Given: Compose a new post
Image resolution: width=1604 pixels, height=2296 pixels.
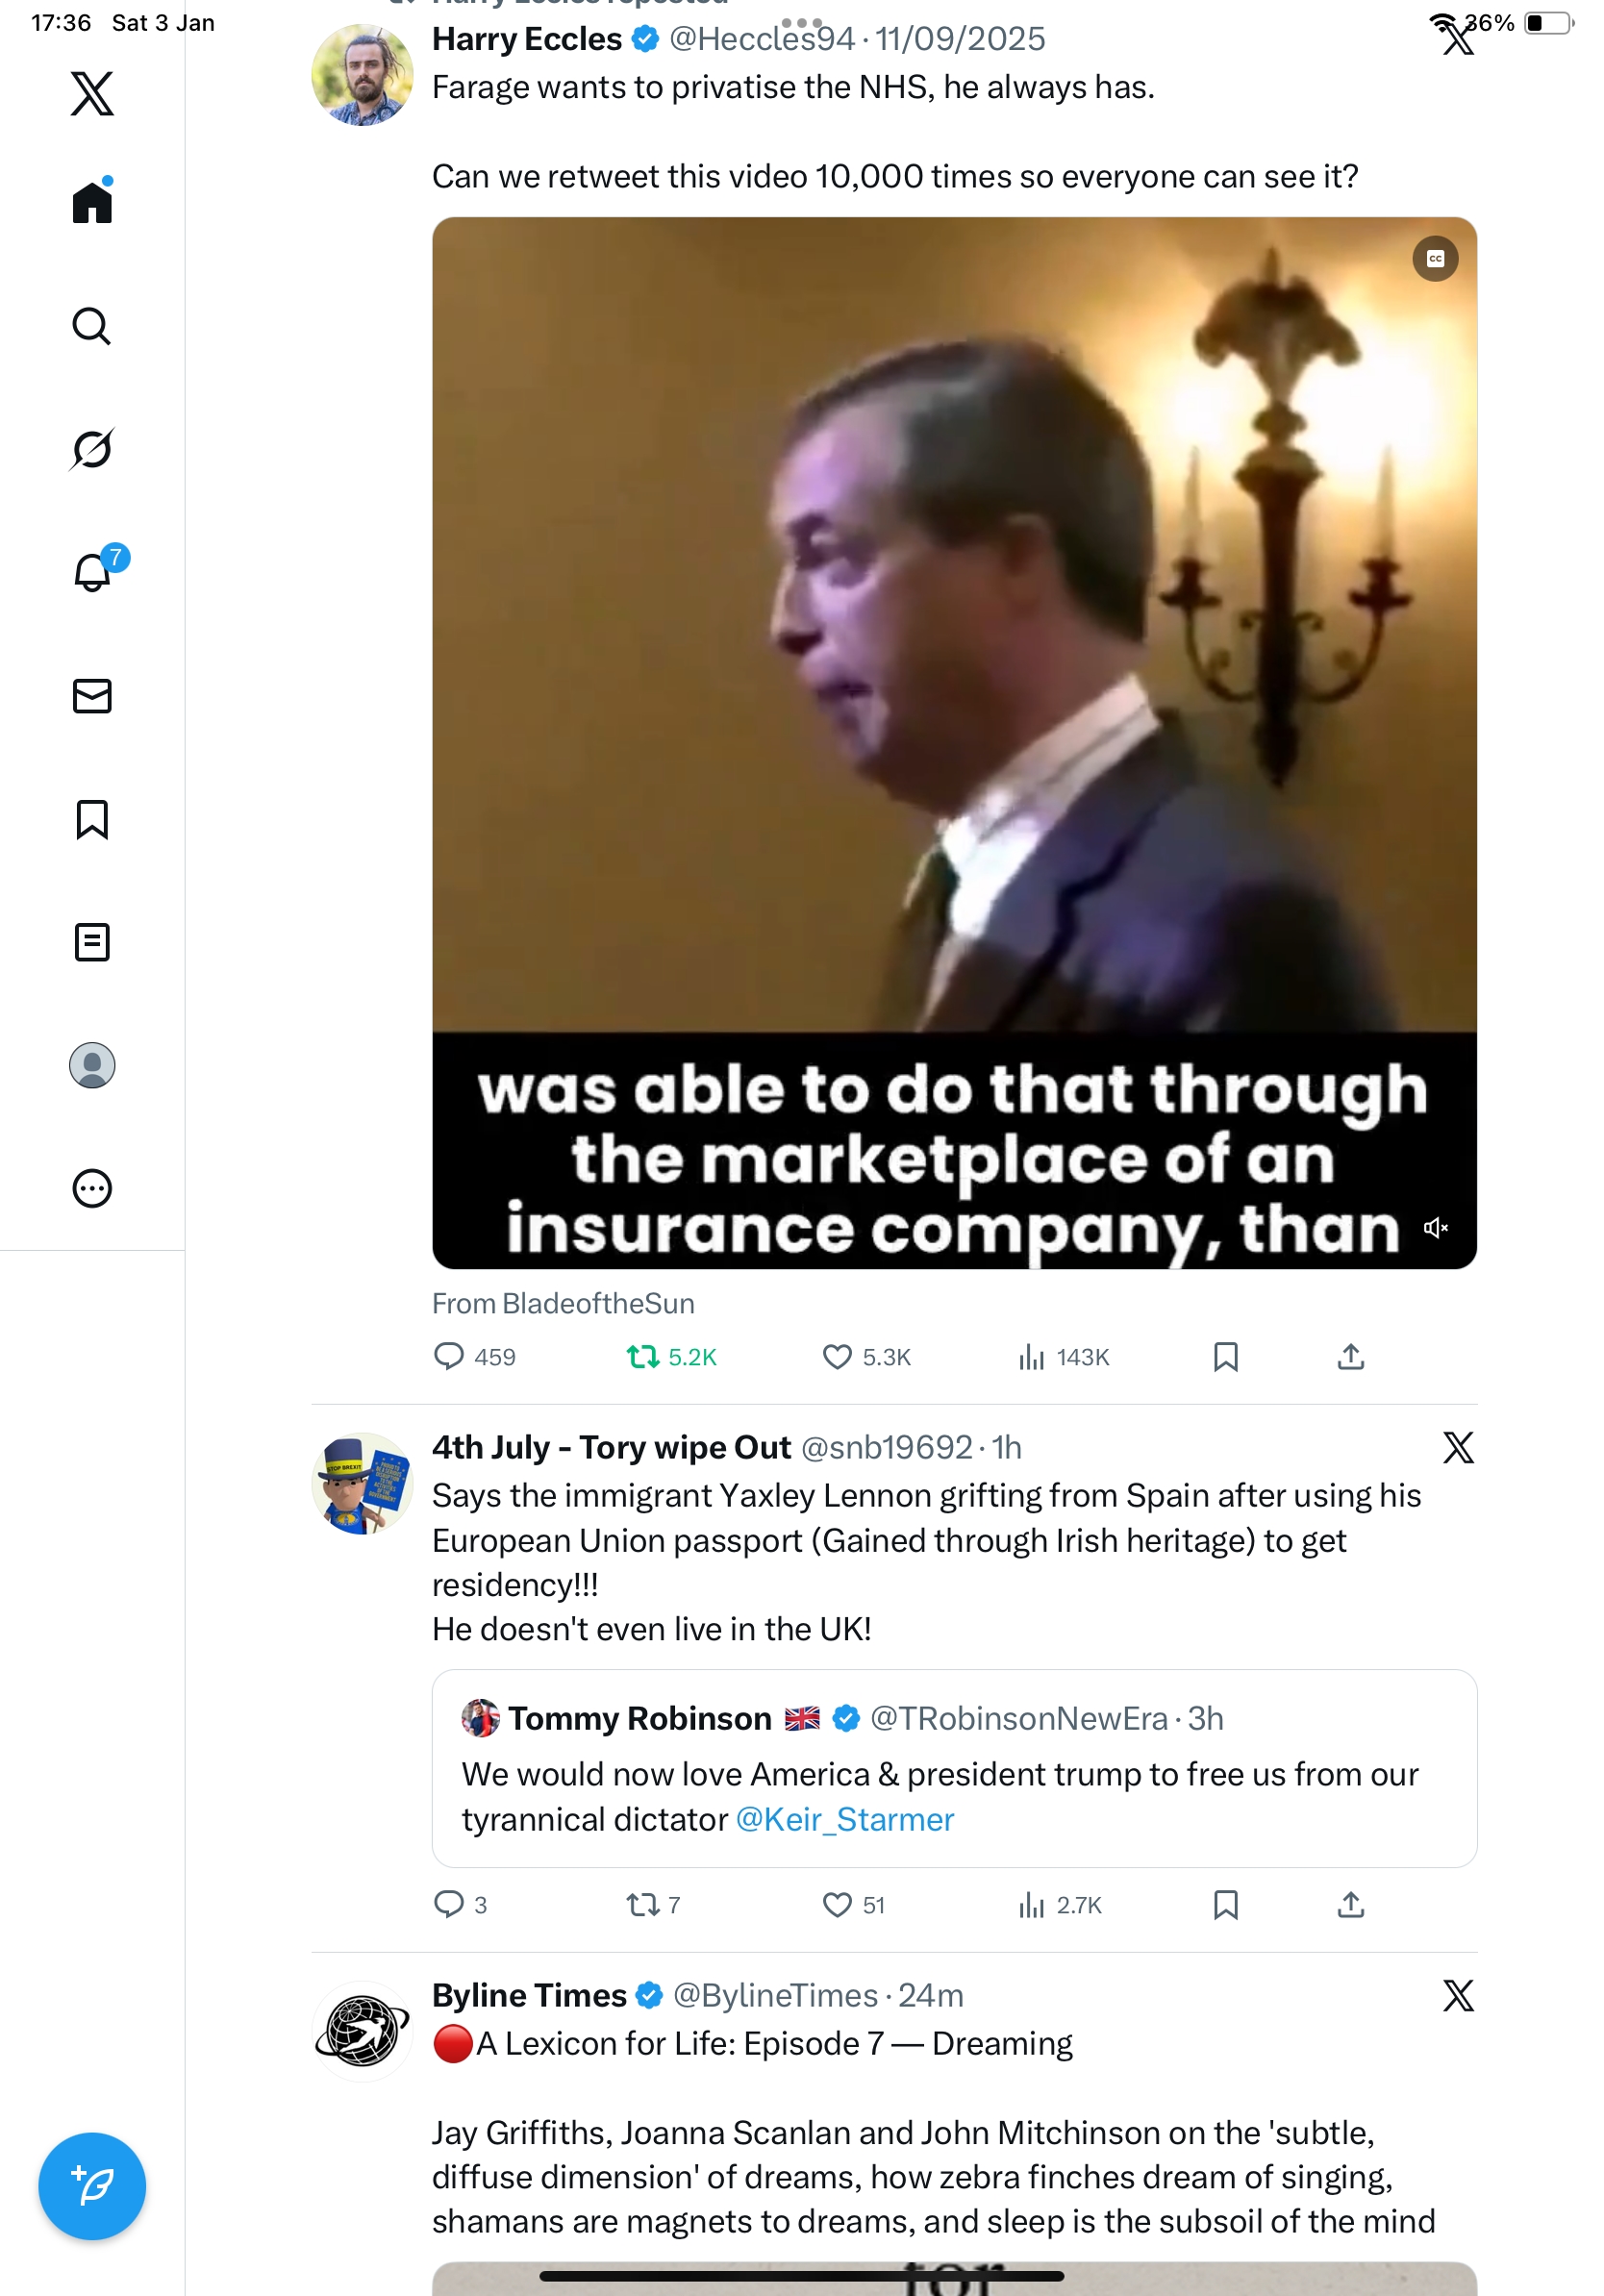Looking at the screenshot, I should 92,2186.
